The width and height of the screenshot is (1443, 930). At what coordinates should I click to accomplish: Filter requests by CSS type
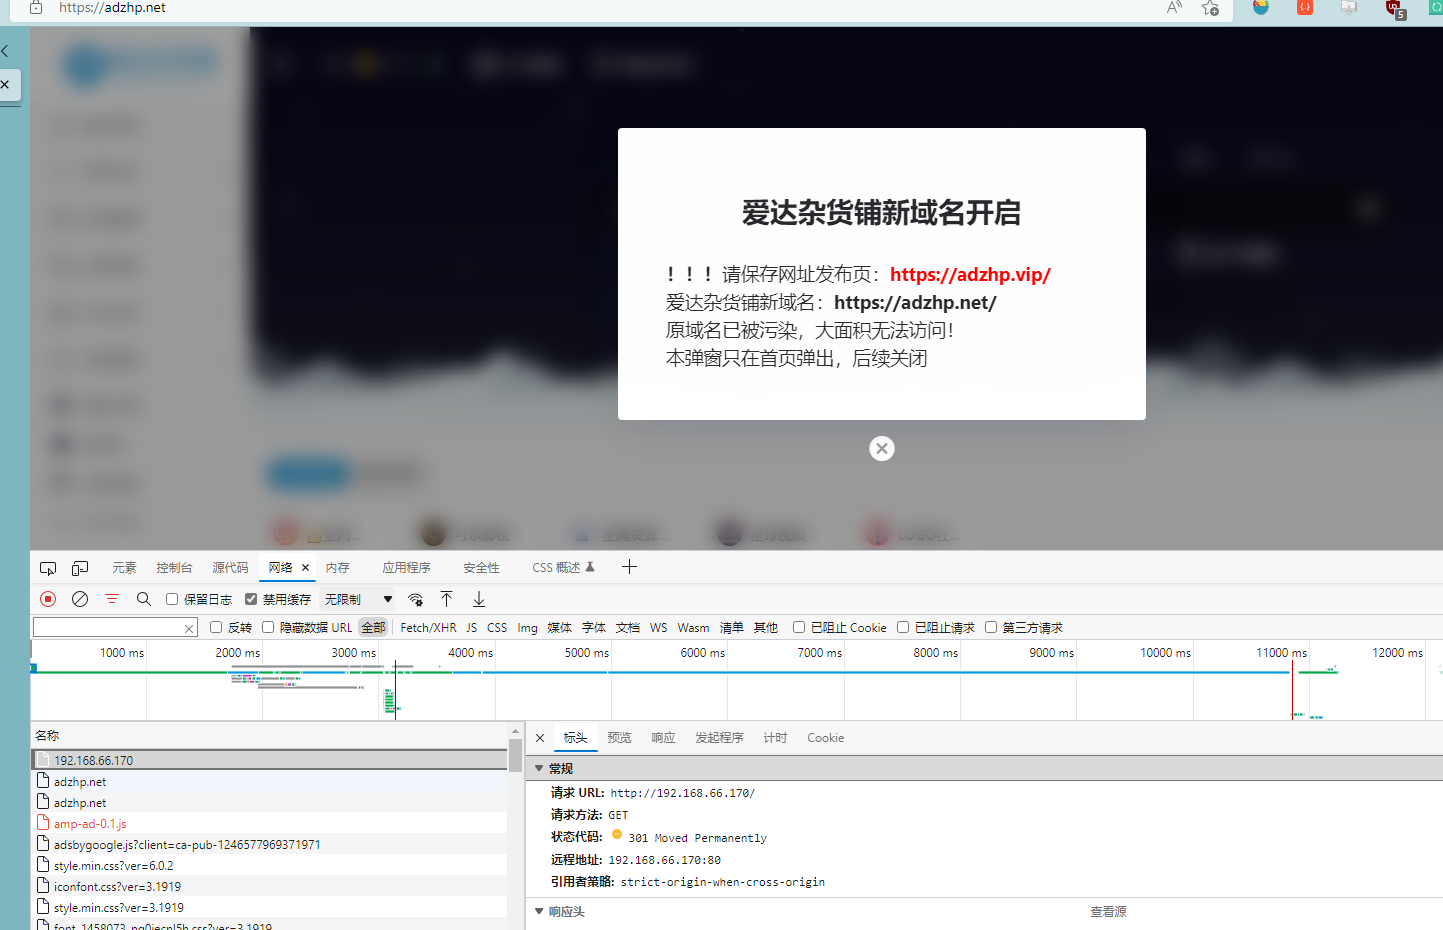[x=497, y=628]
